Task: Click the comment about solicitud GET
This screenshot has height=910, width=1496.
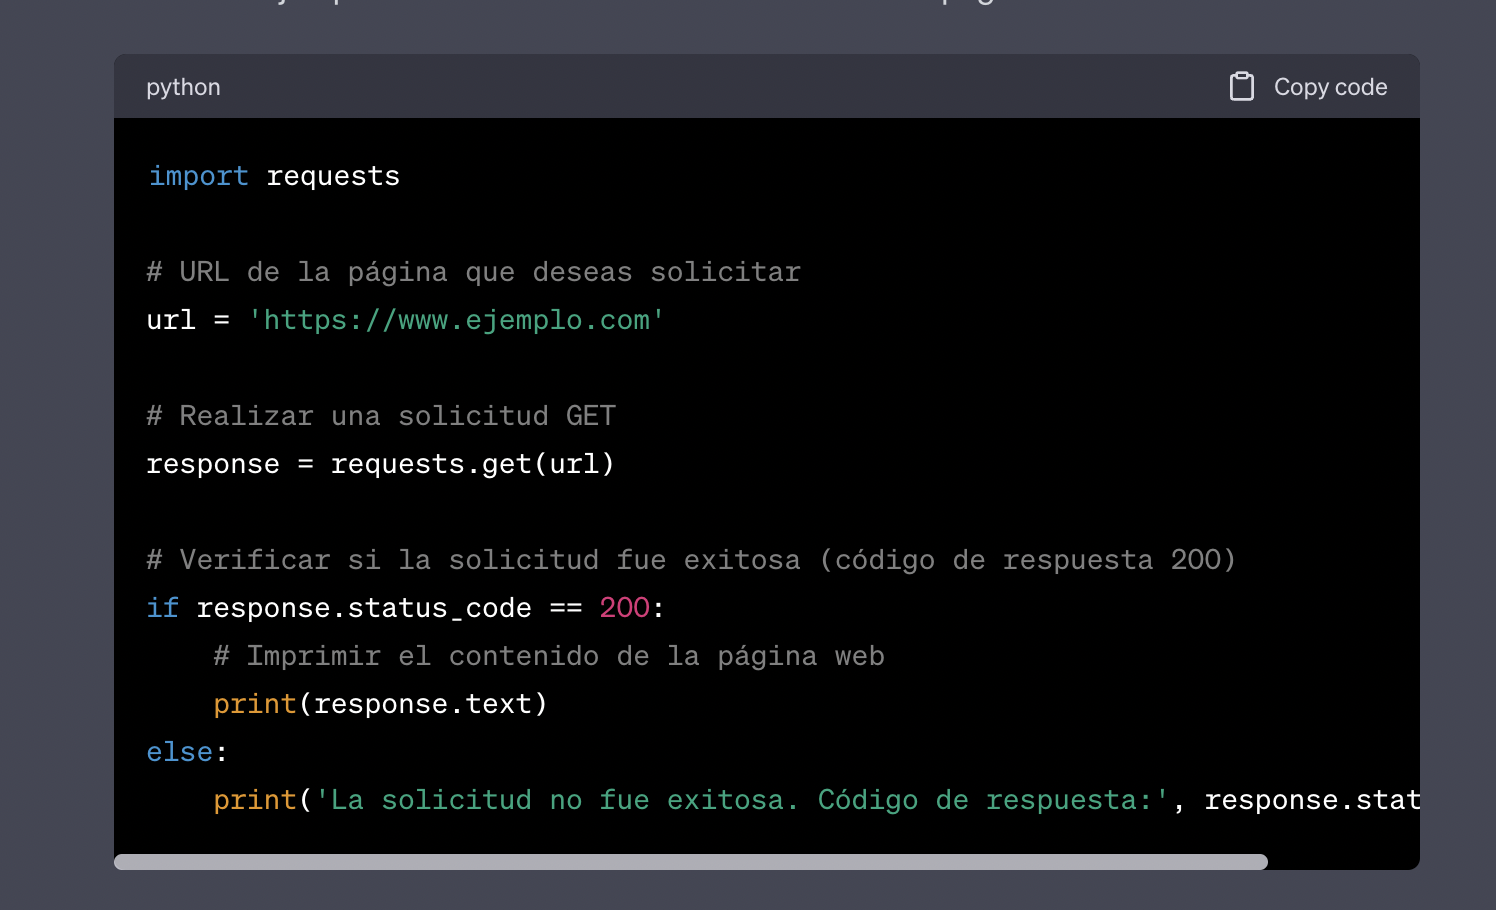Action: (380, 415)
